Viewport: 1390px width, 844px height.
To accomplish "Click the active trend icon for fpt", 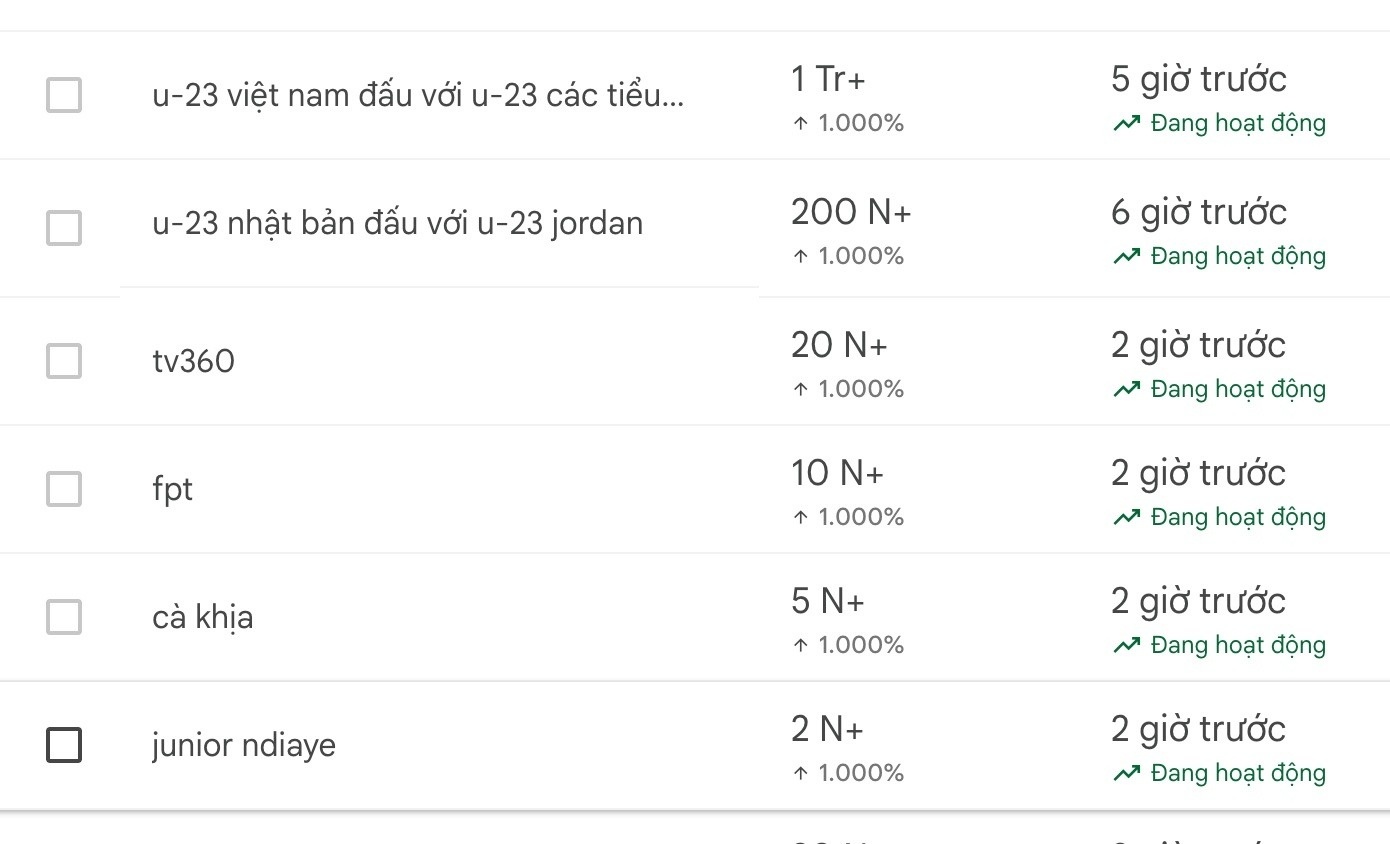I will 1126,517.
